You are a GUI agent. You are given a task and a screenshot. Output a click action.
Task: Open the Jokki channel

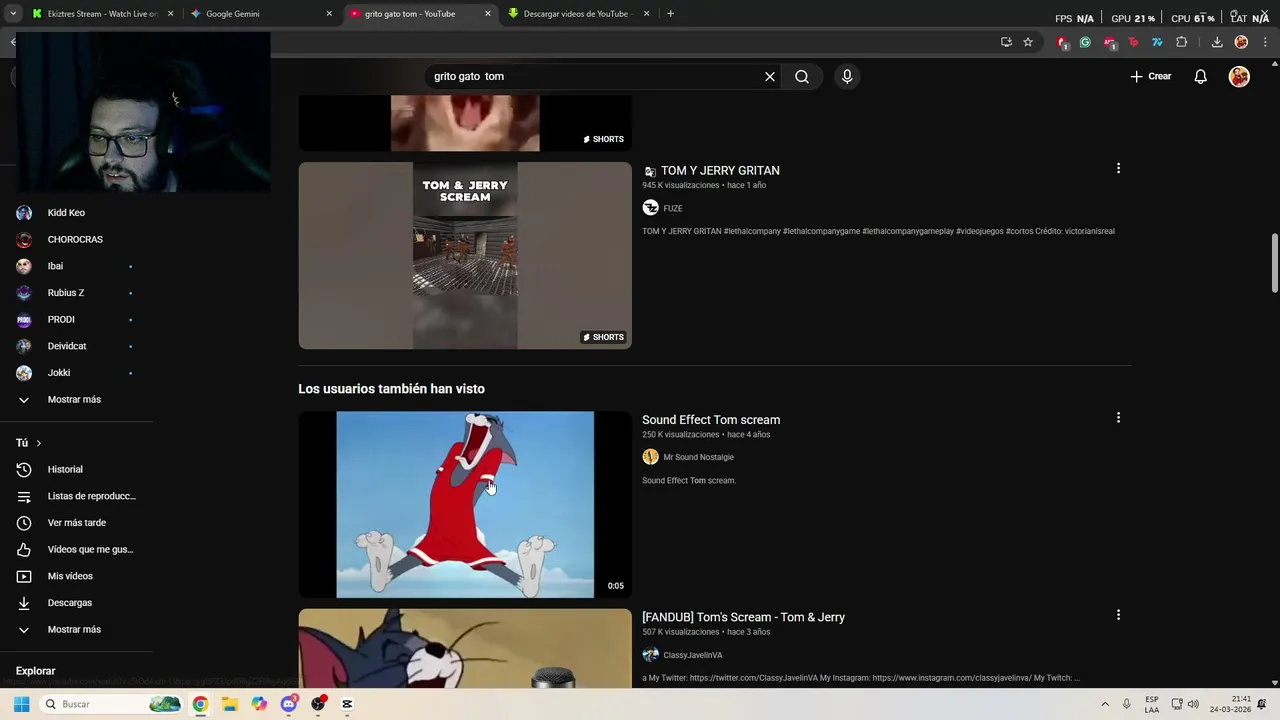pyautogui.click(x=76, y=373)
